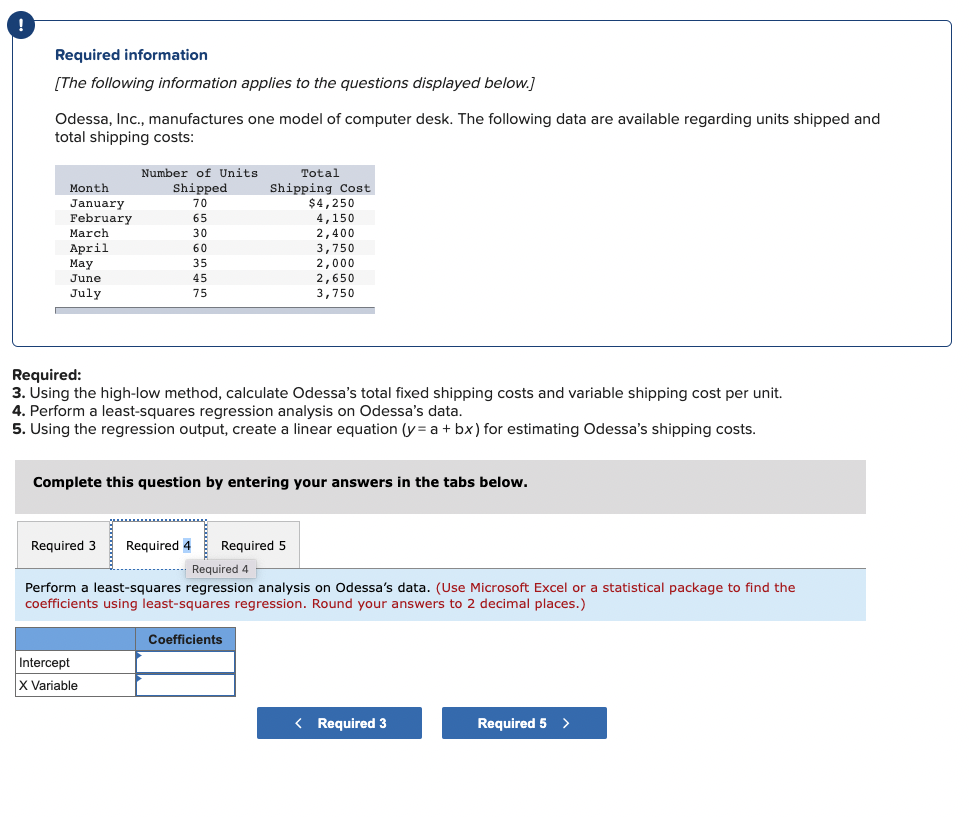Viewport: 969px width, 818px height.
Task: Click the X Variable coefficient input field
Action: coord(185,685)
